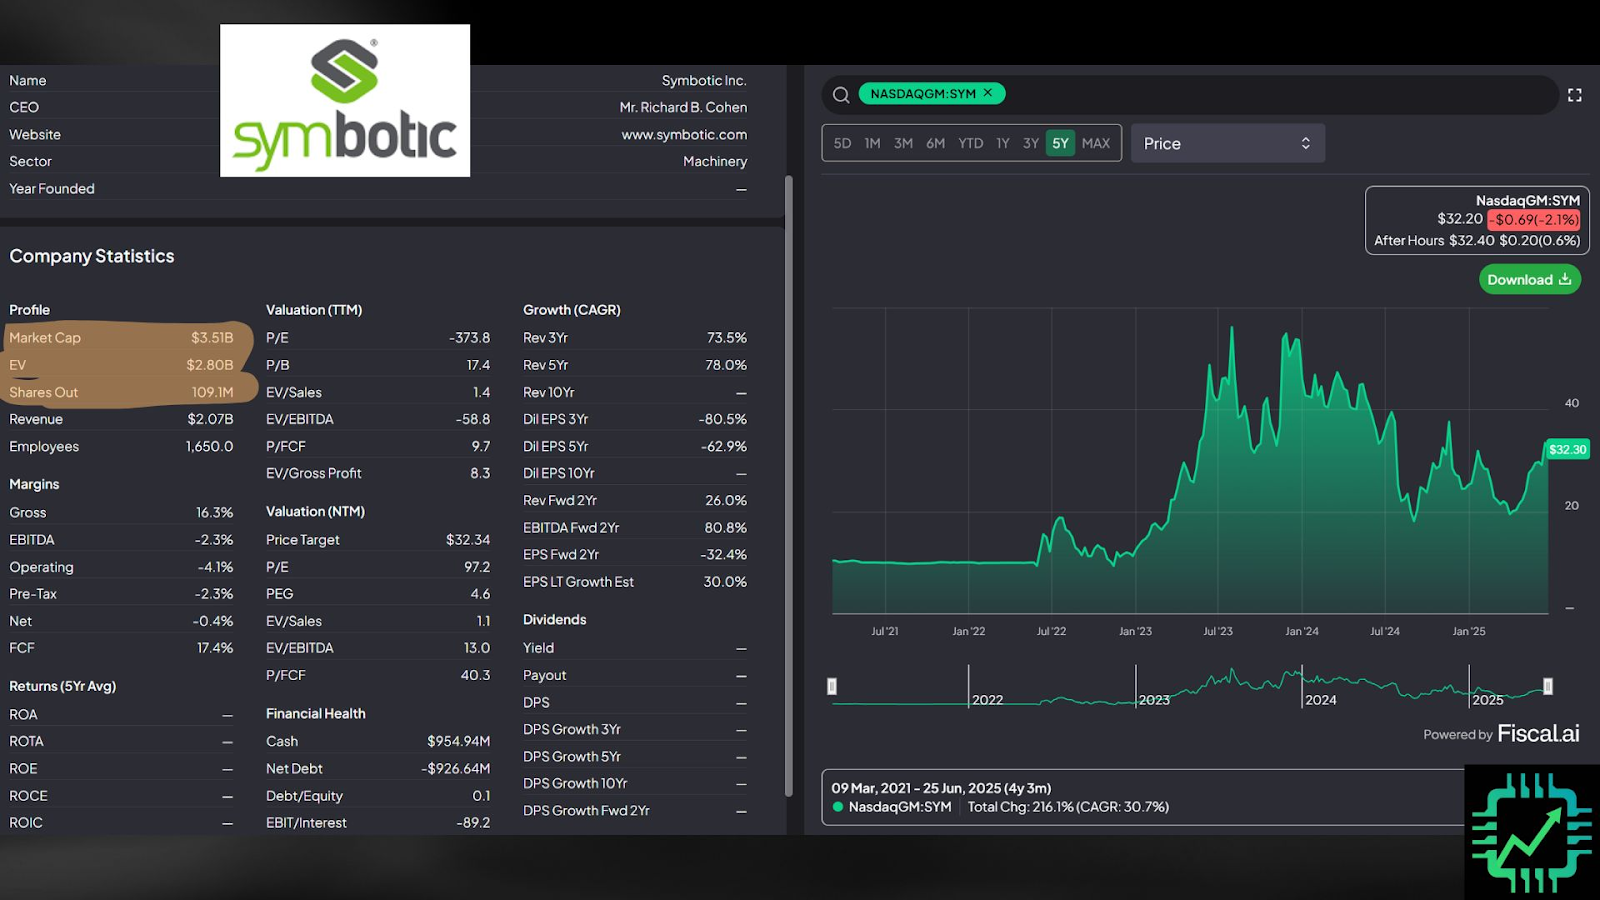Open the Price metric dropdown
The height and width of the screenshot is (900, 1600).
[1228, 143]
